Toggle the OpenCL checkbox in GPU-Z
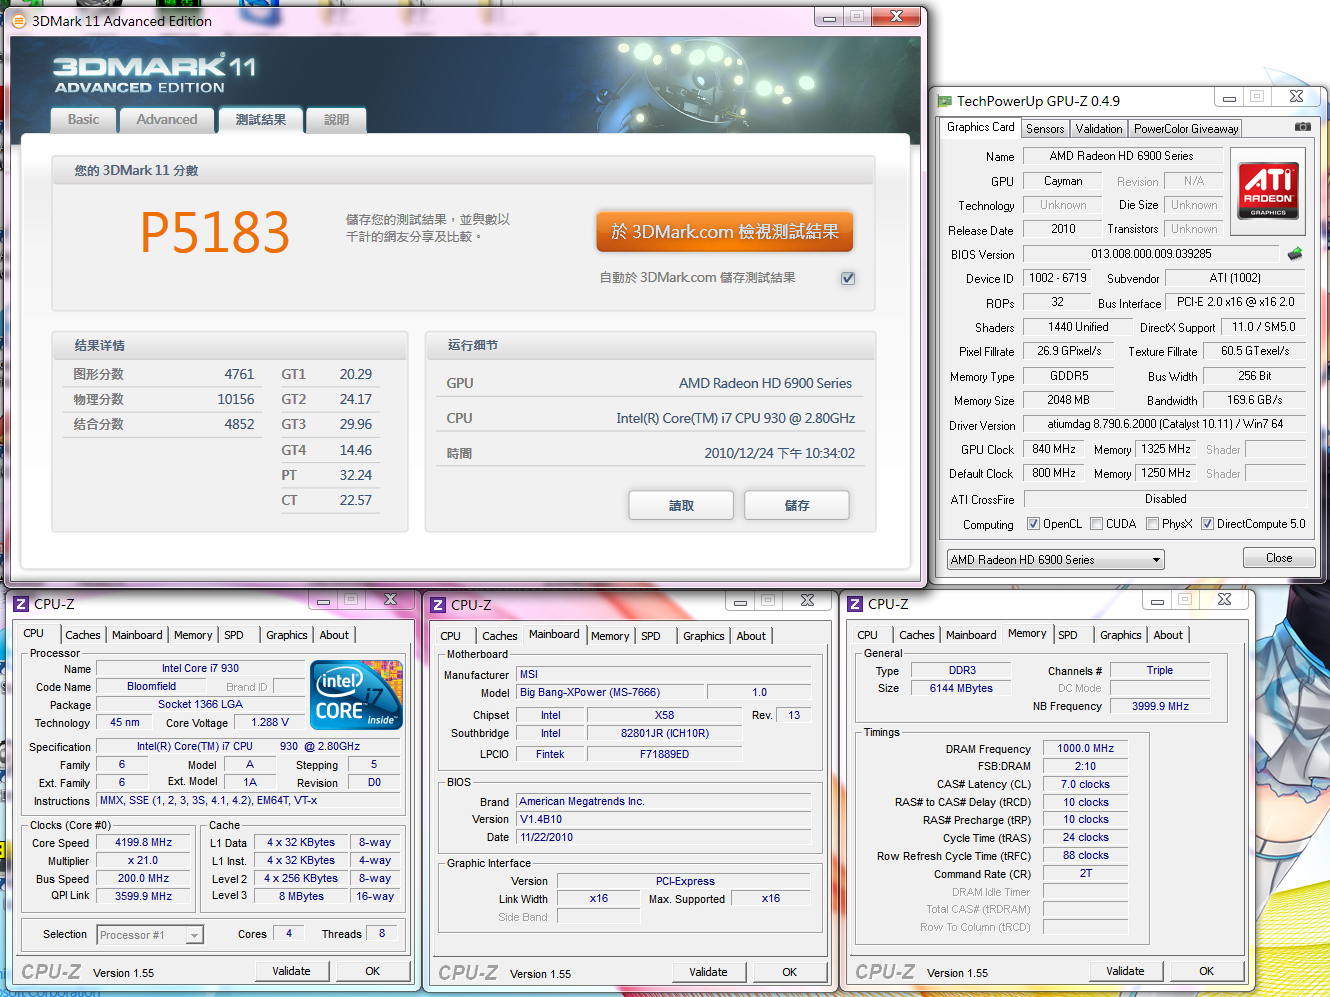 pyautogui.click(x=1034, y=523)
